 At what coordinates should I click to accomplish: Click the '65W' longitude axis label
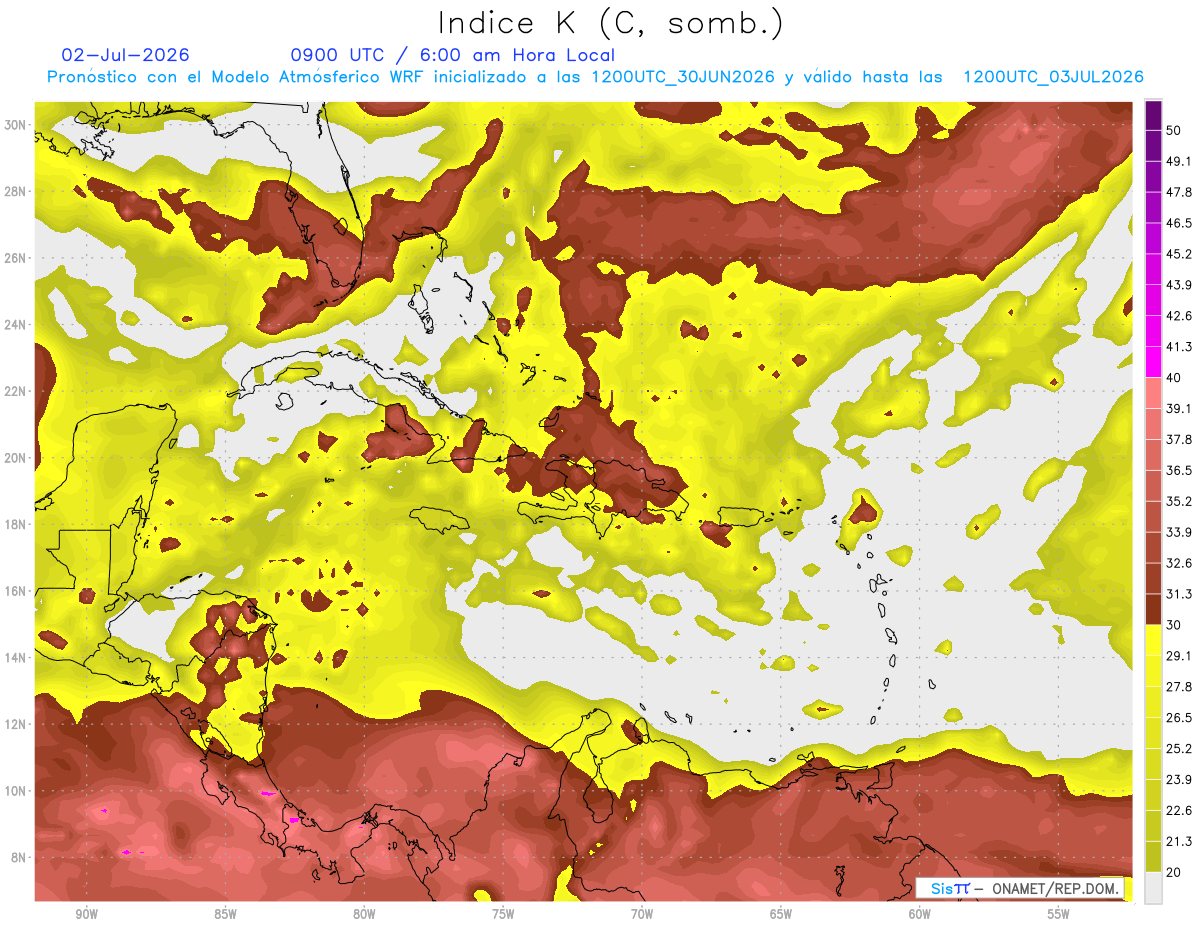pos(781,915)
